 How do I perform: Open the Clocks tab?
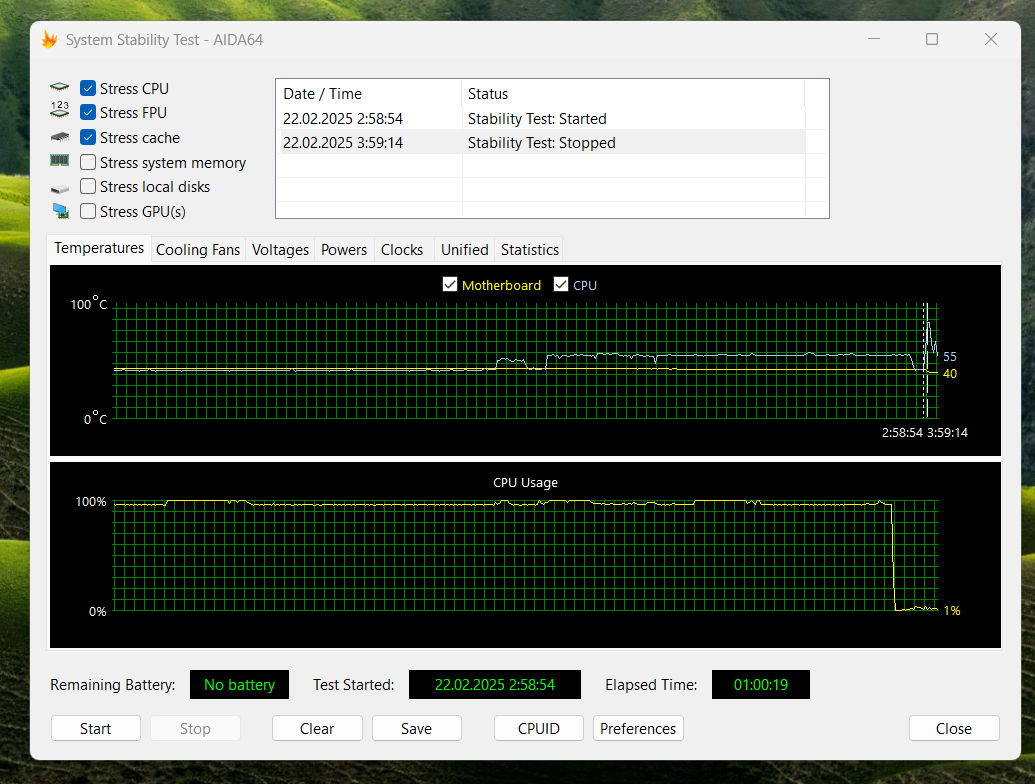click(402, 250)
